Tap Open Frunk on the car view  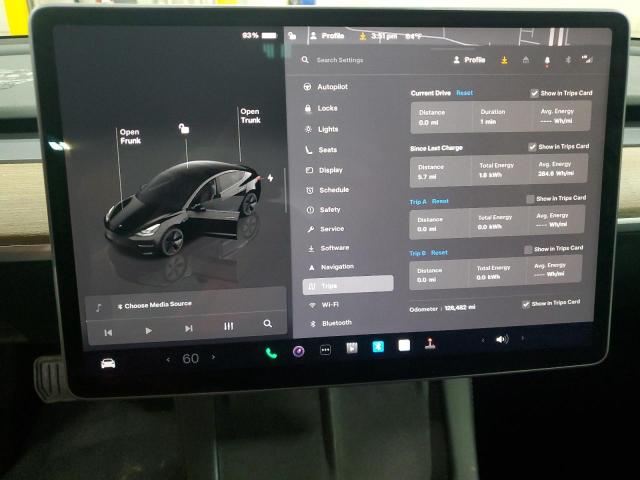[x=130, y=136]
